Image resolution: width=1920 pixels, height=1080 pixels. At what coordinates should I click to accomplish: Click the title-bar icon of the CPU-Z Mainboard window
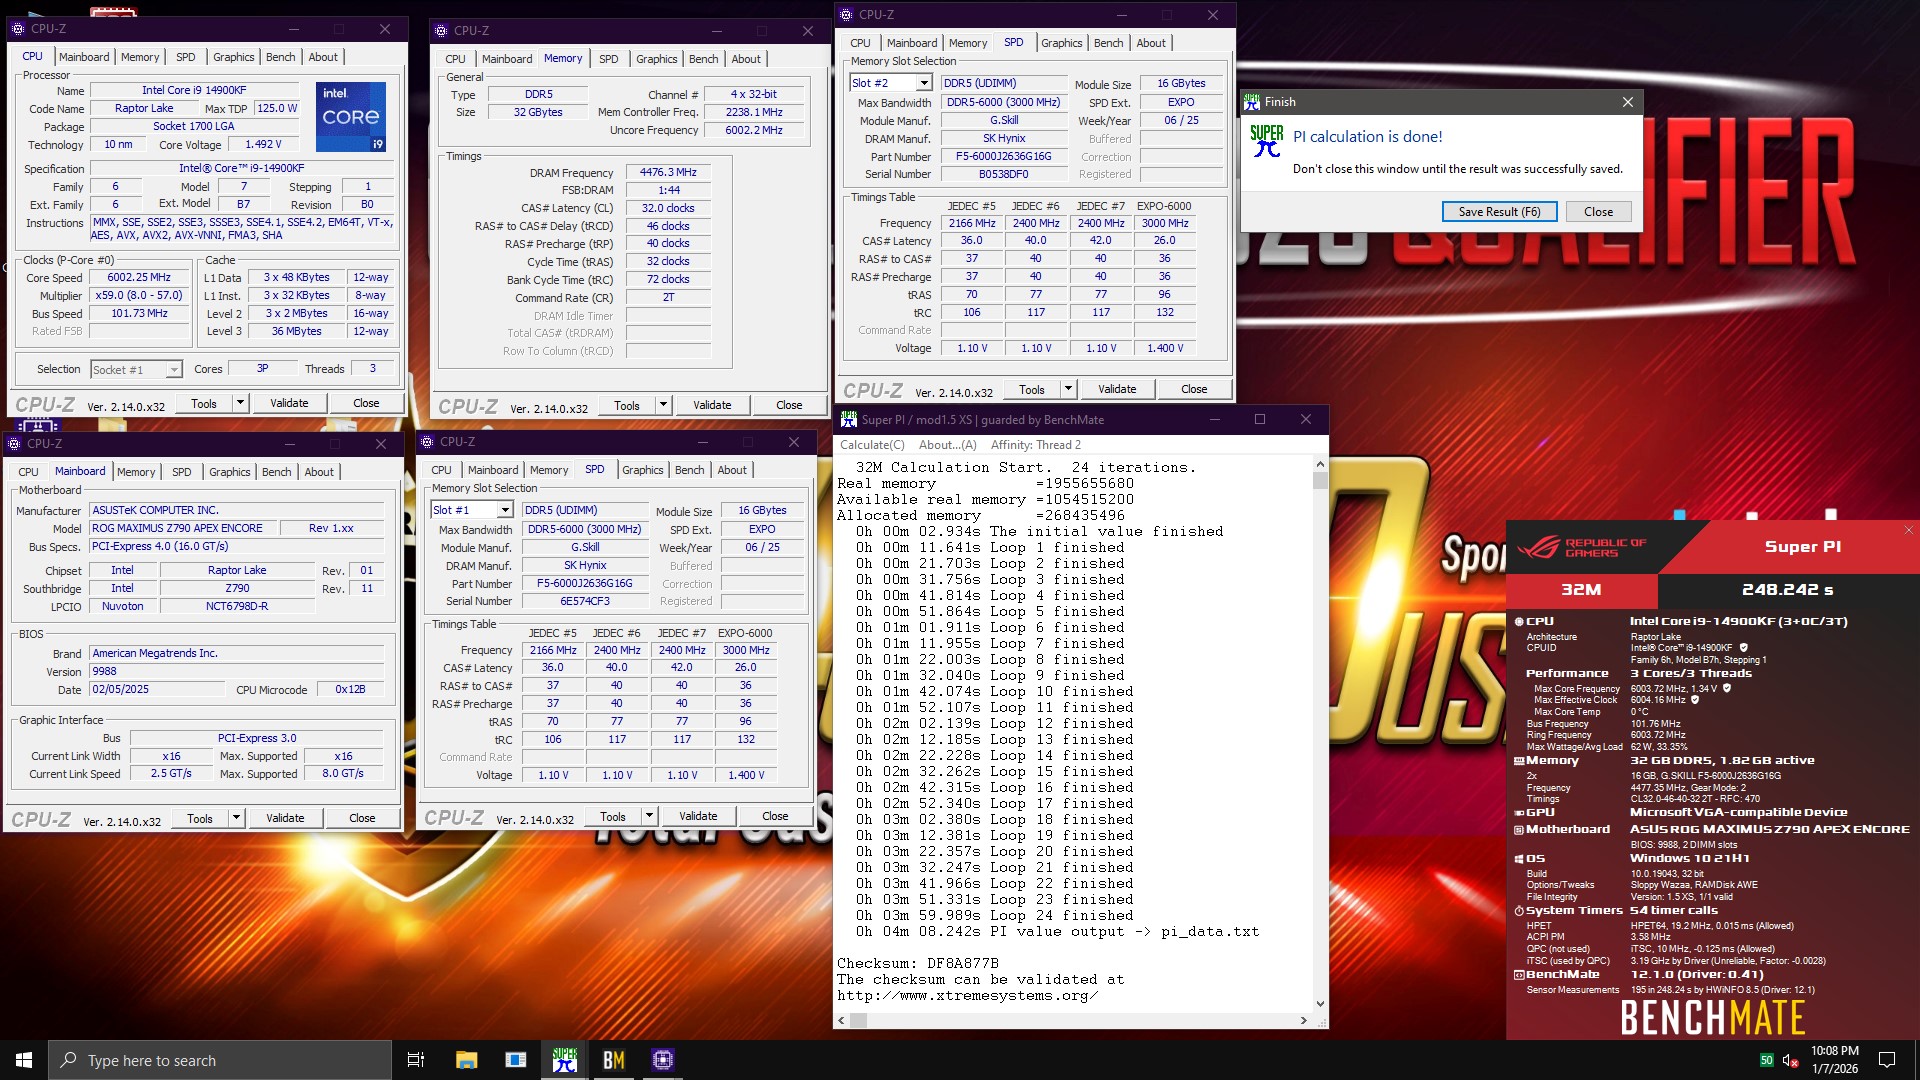(15, 444)
